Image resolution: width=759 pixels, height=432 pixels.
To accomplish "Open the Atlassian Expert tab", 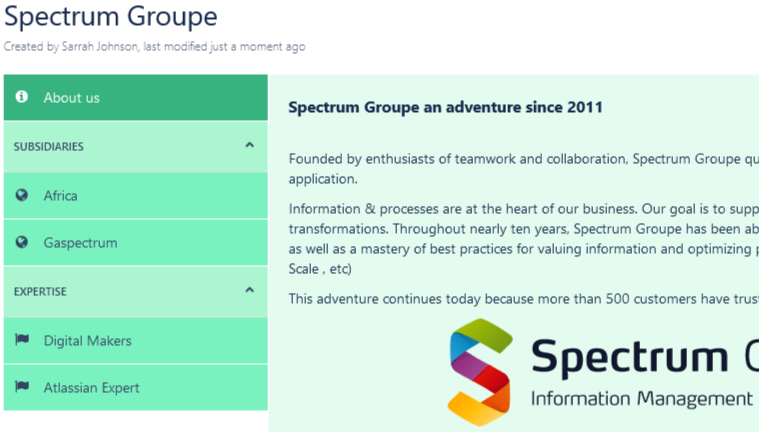I will (x=91, y=388).
